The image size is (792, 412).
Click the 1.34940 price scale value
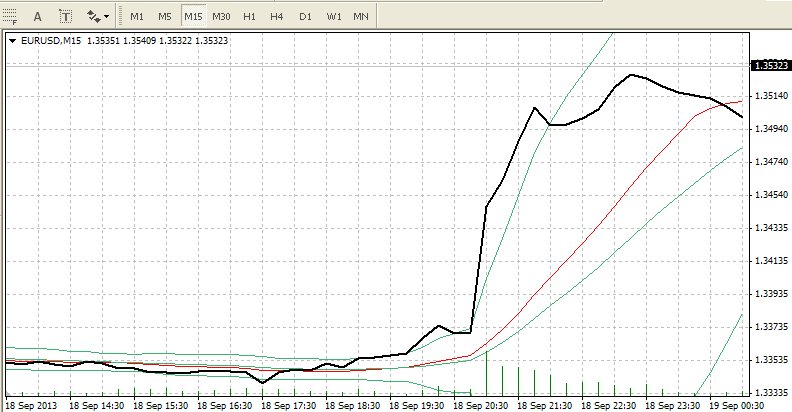tap(771, 129)
